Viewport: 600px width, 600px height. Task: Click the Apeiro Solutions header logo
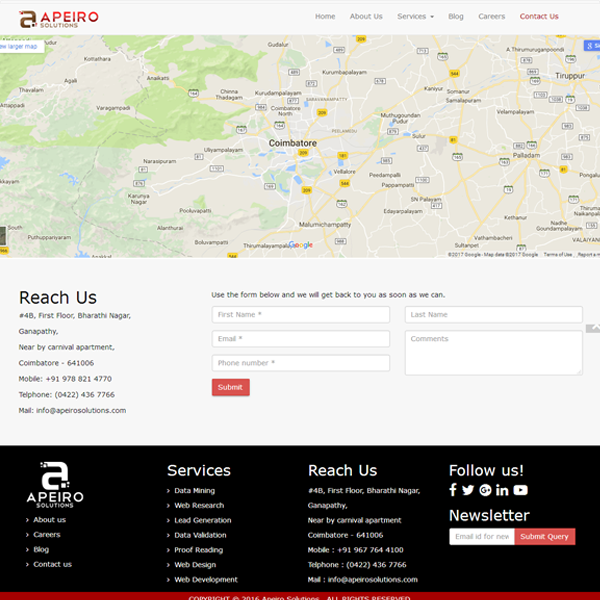point(59,19)
